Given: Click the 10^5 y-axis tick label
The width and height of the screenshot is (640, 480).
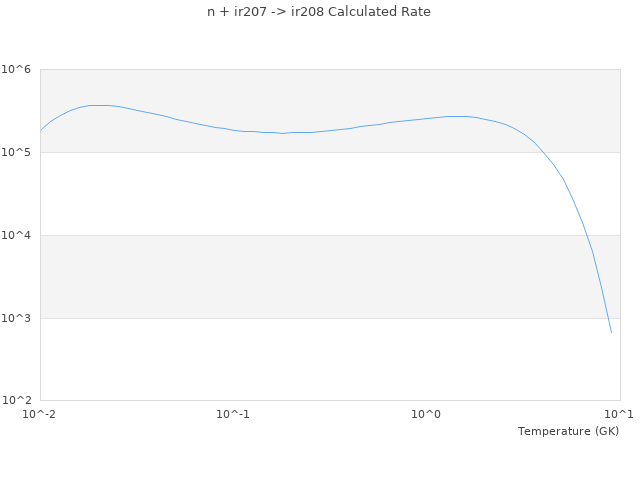Looking at the screenshot, I should (16, 152).
